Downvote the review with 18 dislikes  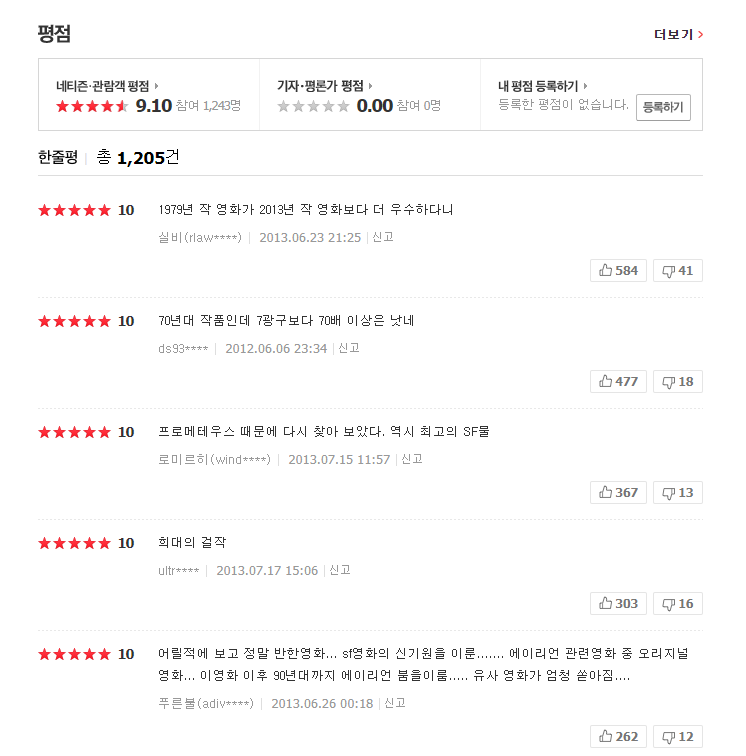[677, 382]
